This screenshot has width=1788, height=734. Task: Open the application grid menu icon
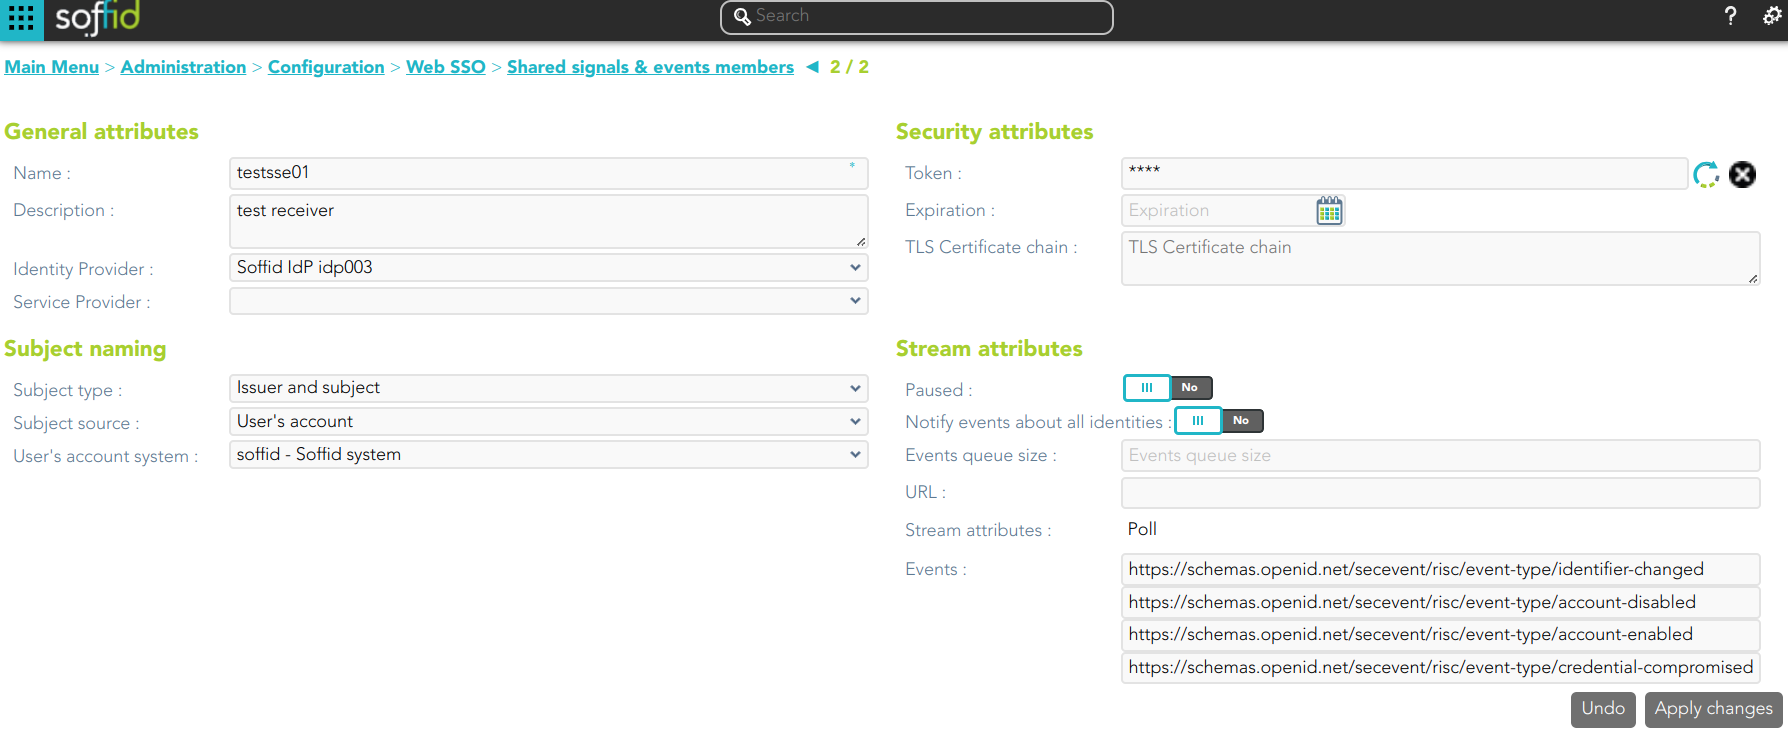pyautogui.click(x=21, y=18)
